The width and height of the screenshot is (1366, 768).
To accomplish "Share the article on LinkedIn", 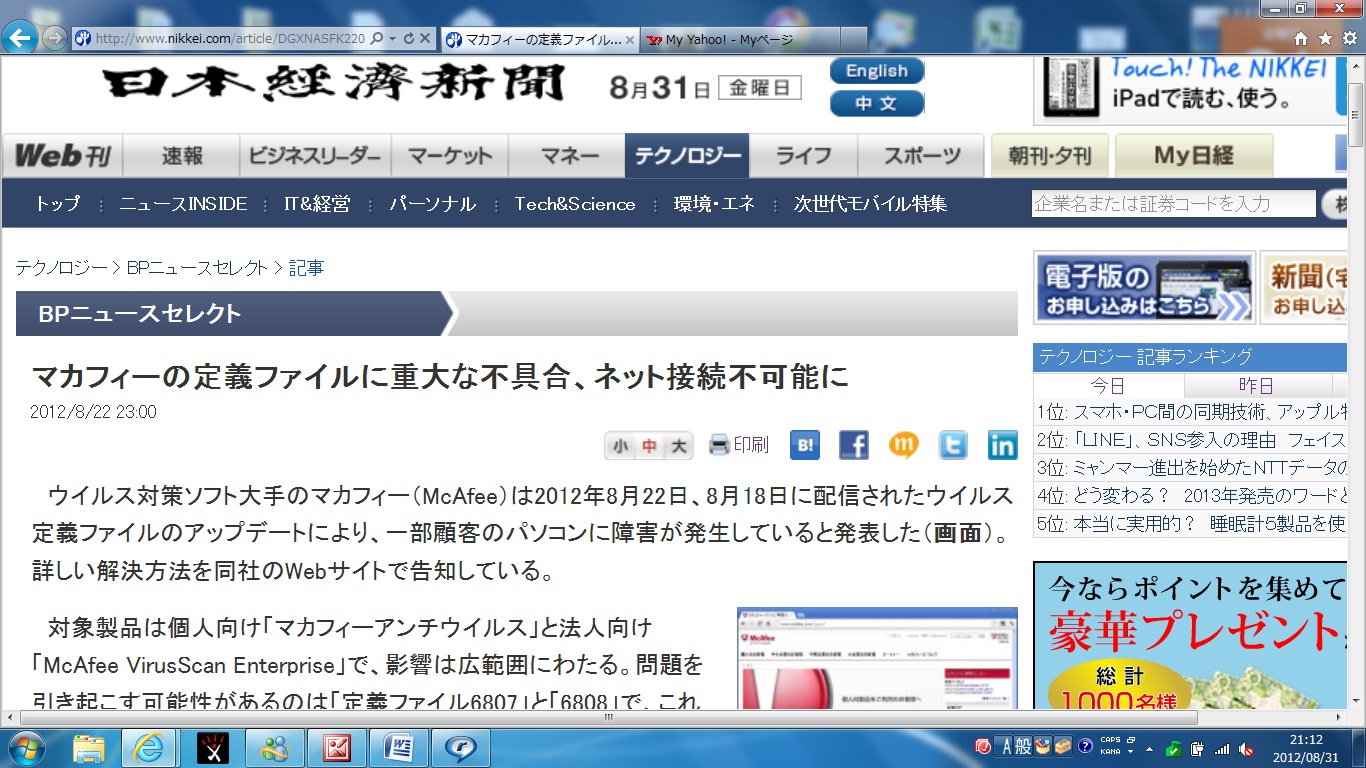I will [x=1002, y=445].
